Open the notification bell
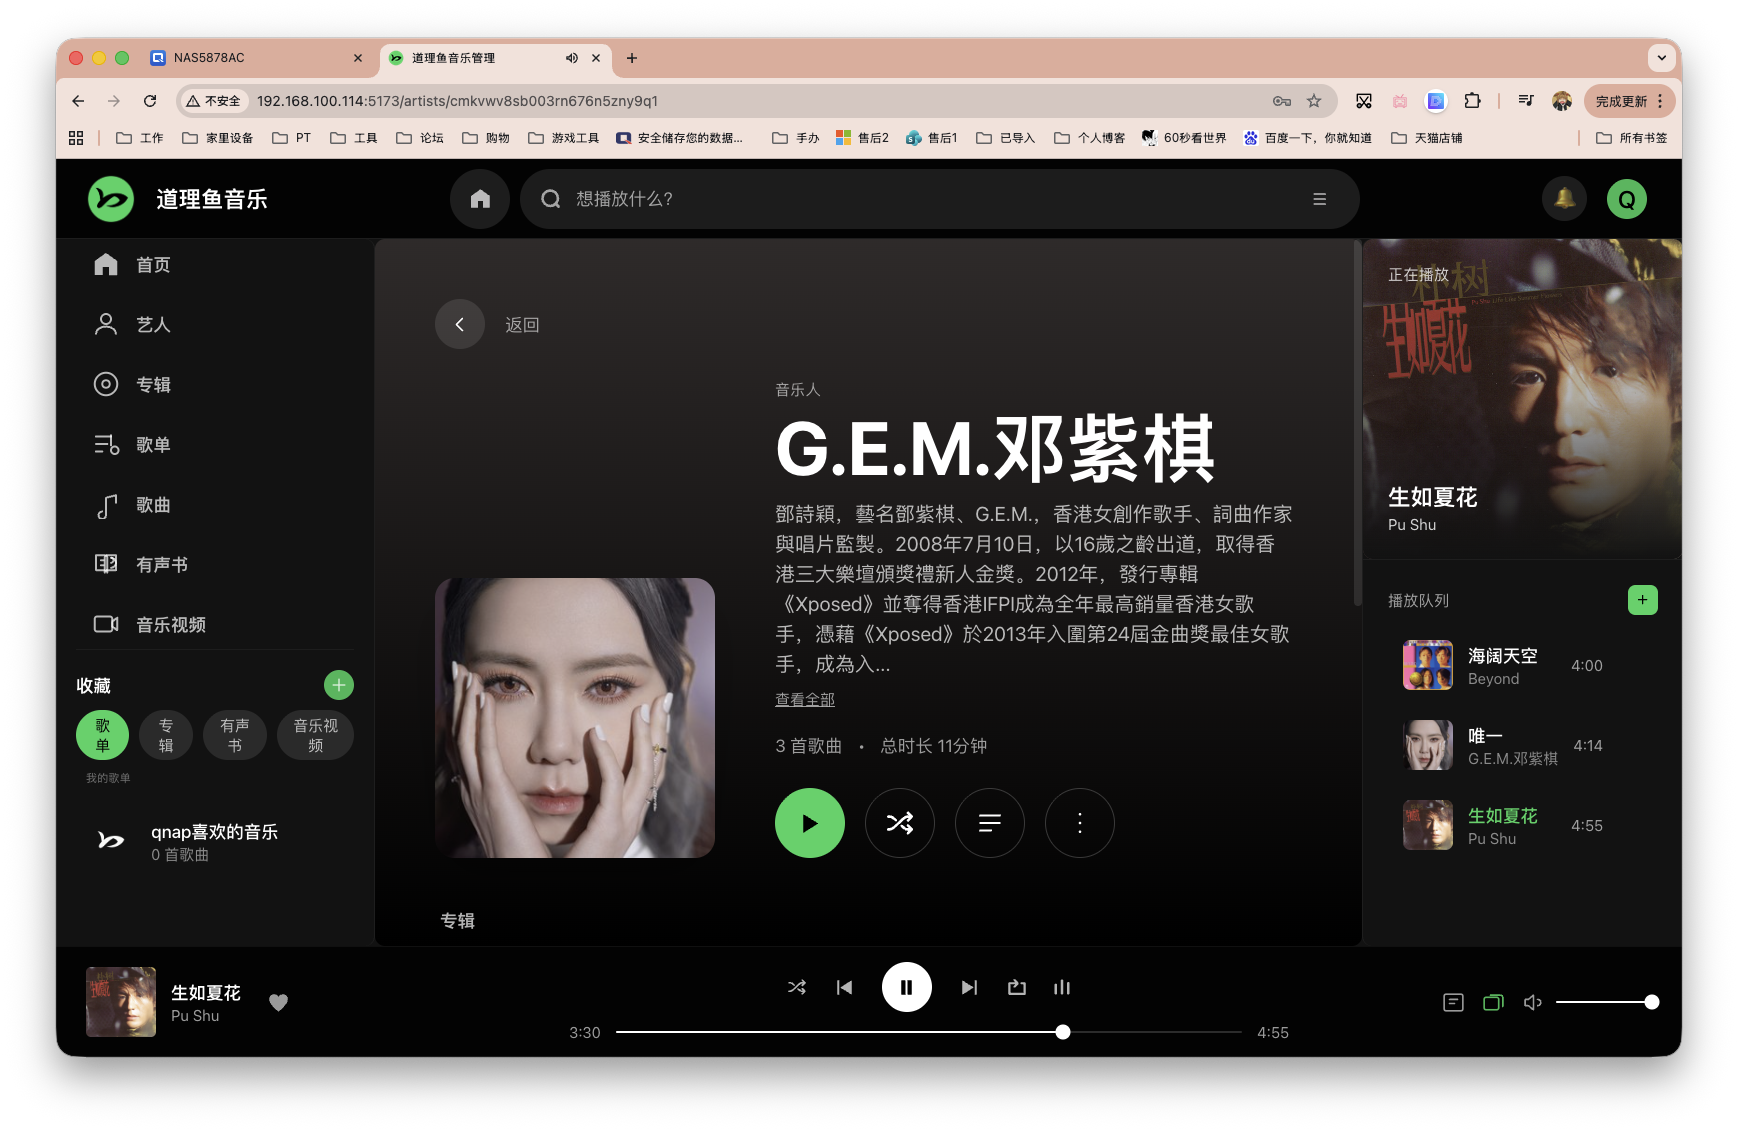The image size is (1738, 1131). click(x=1564, y=199)
